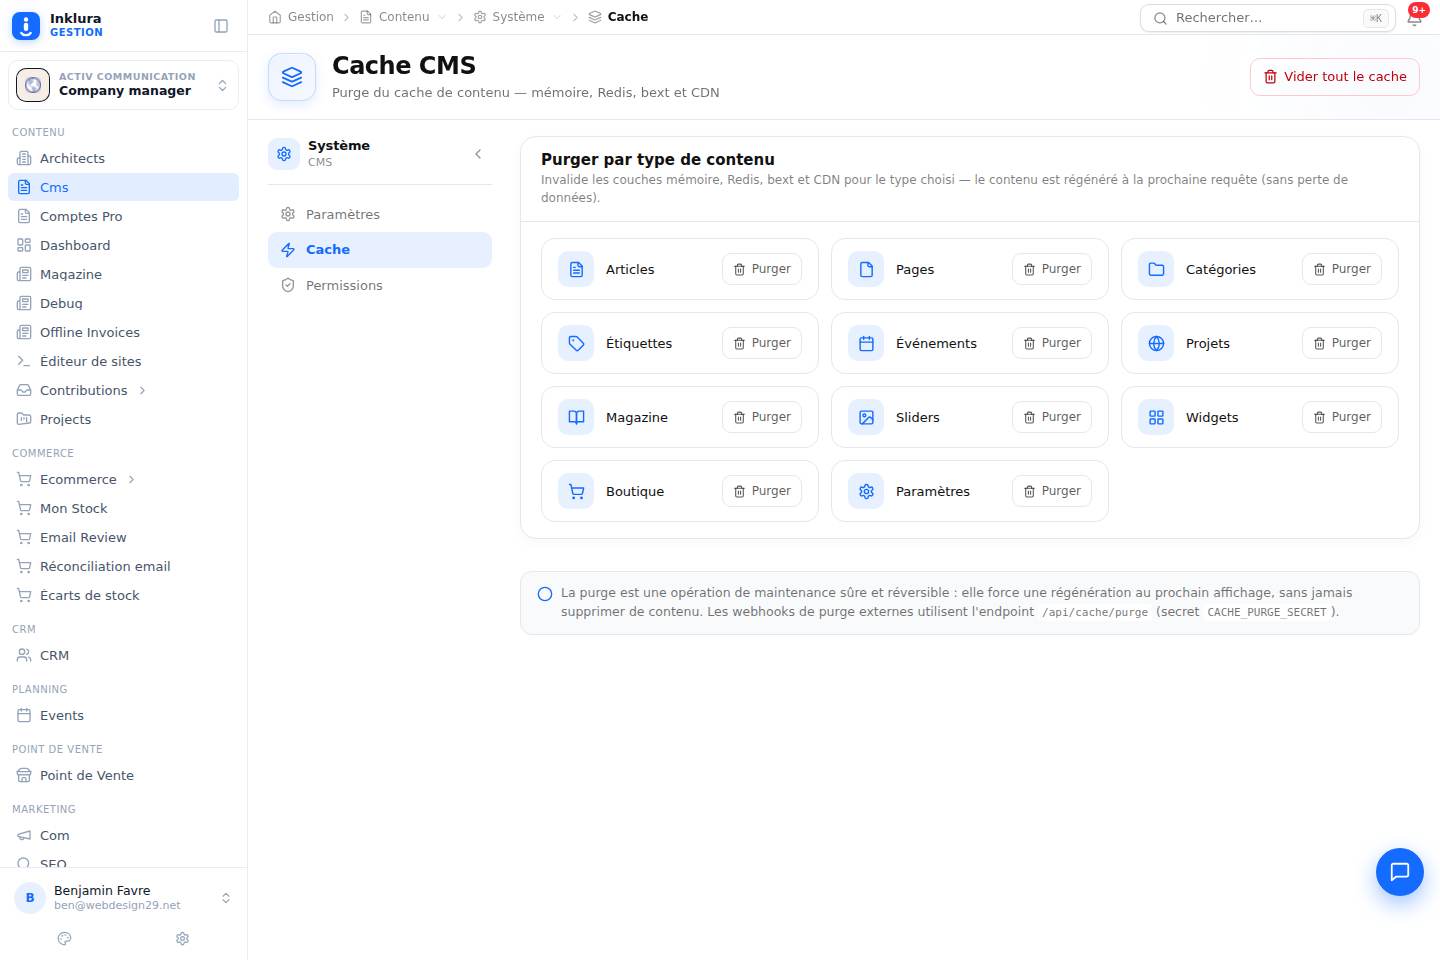Open the theme palette icon
This screenshot has height=960, width=1440.
click(x=65, y=939)
